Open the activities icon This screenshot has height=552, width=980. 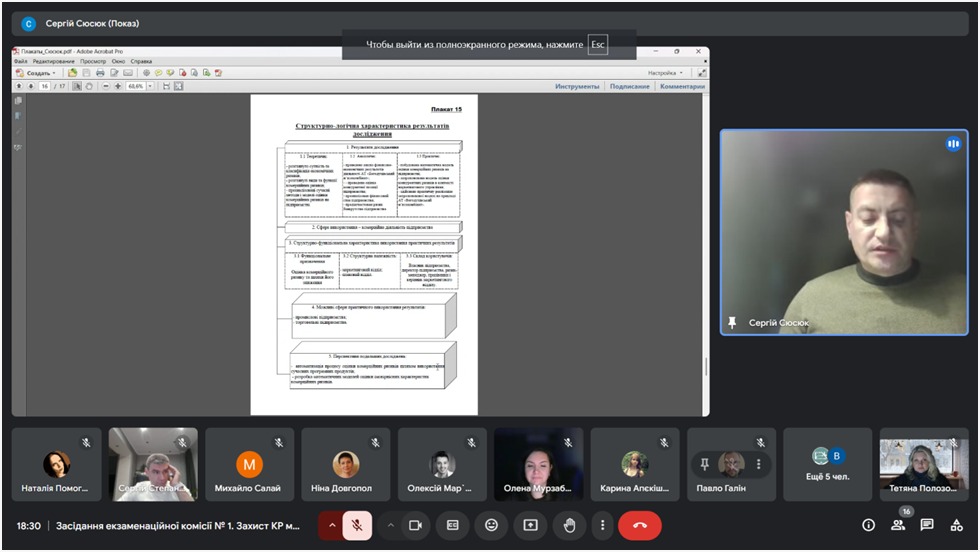click(956, 525)
